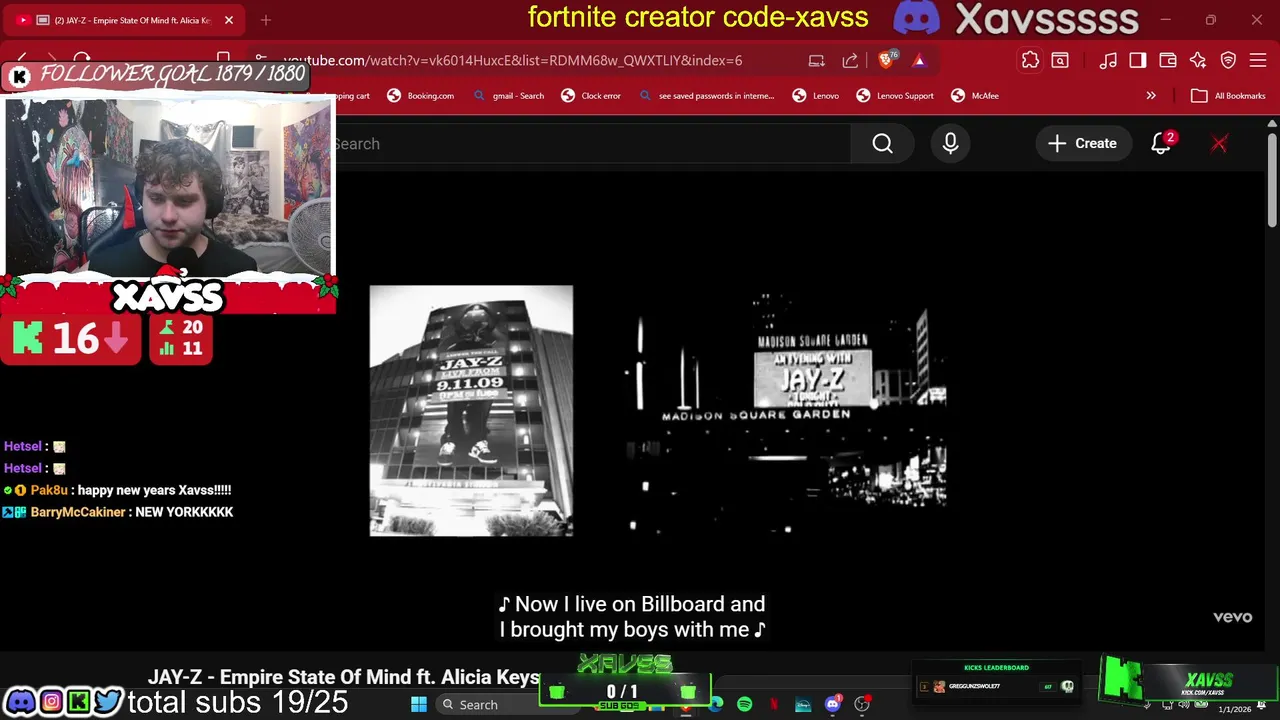Open the McAfee bookmark
This screenshot has height=720, width=1280.
tap(975, 96)
